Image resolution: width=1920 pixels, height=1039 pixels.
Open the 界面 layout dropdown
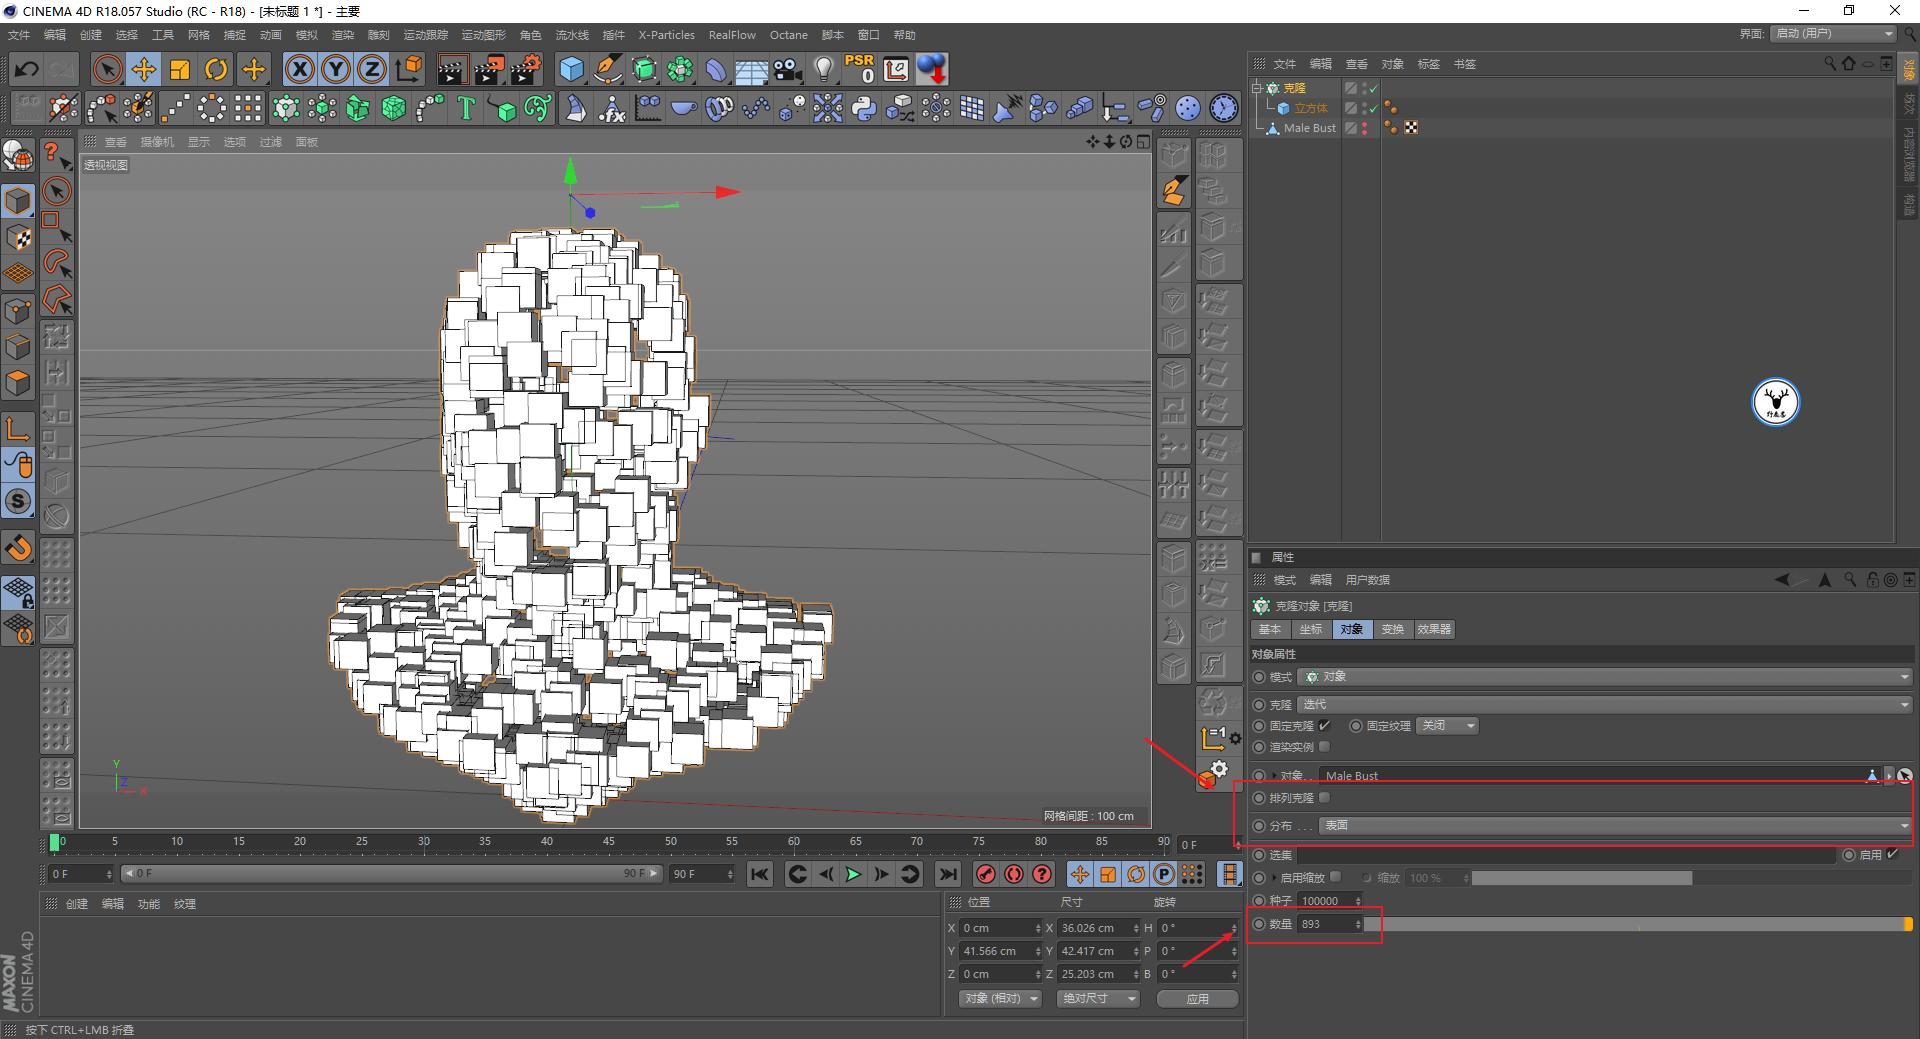point(1833,34)
